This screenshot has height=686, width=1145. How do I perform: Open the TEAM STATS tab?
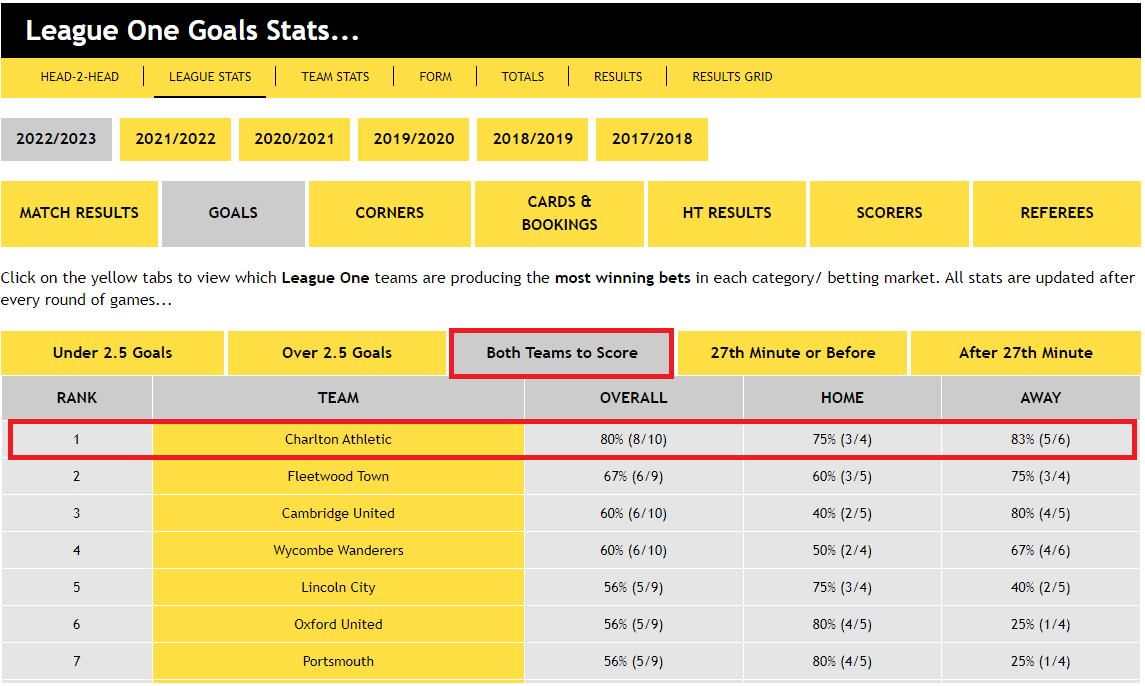coord(334,76)
